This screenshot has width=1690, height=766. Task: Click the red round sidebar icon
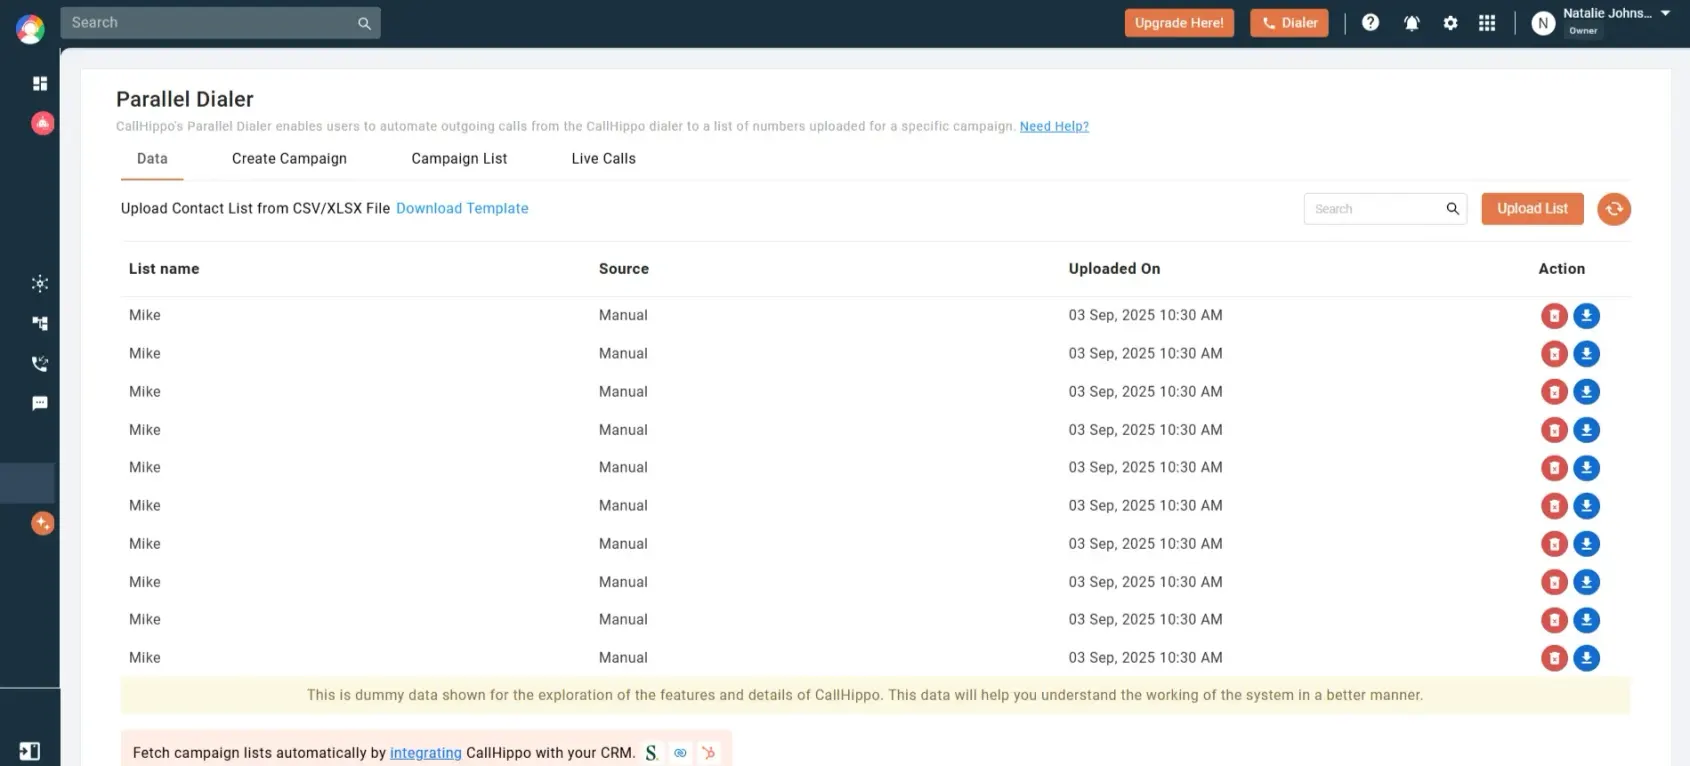(42, 123)
